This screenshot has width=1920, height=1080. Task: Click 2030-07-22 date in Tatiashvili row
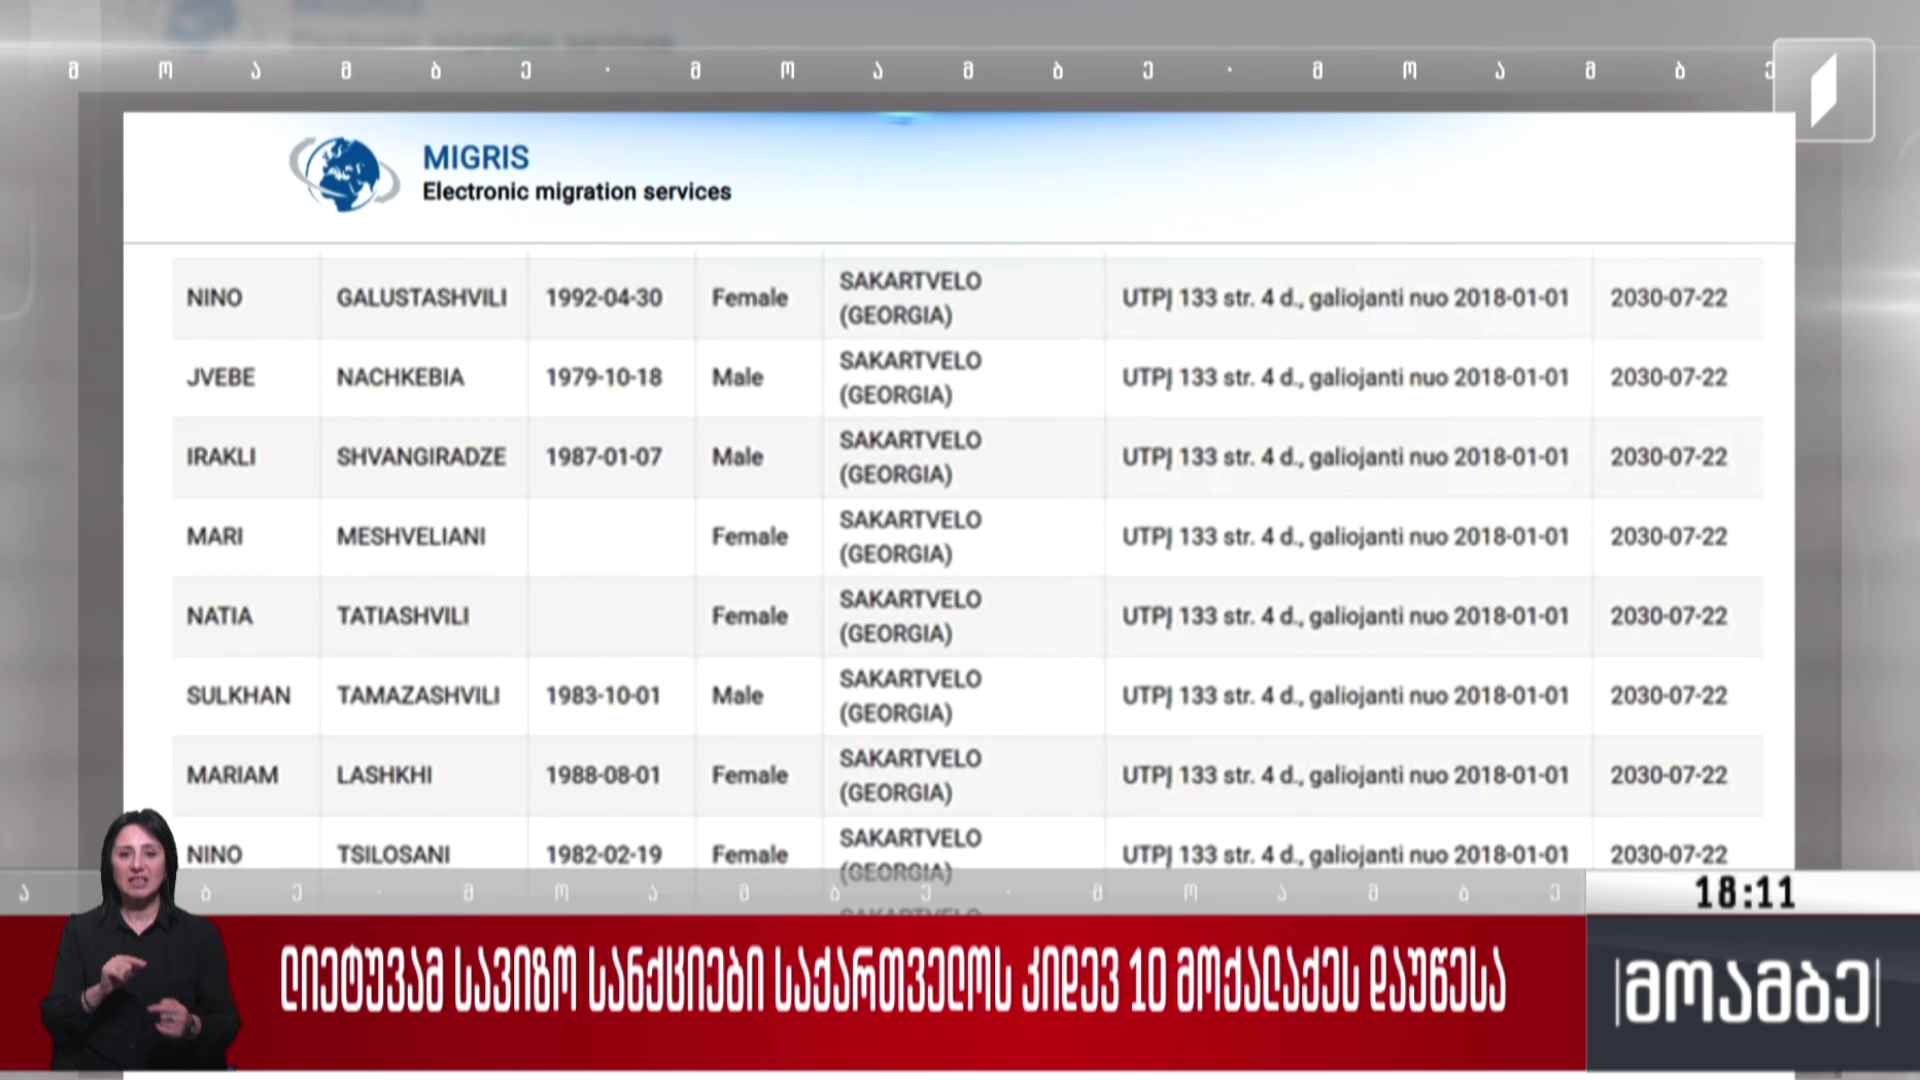(x=1668, y=616)
